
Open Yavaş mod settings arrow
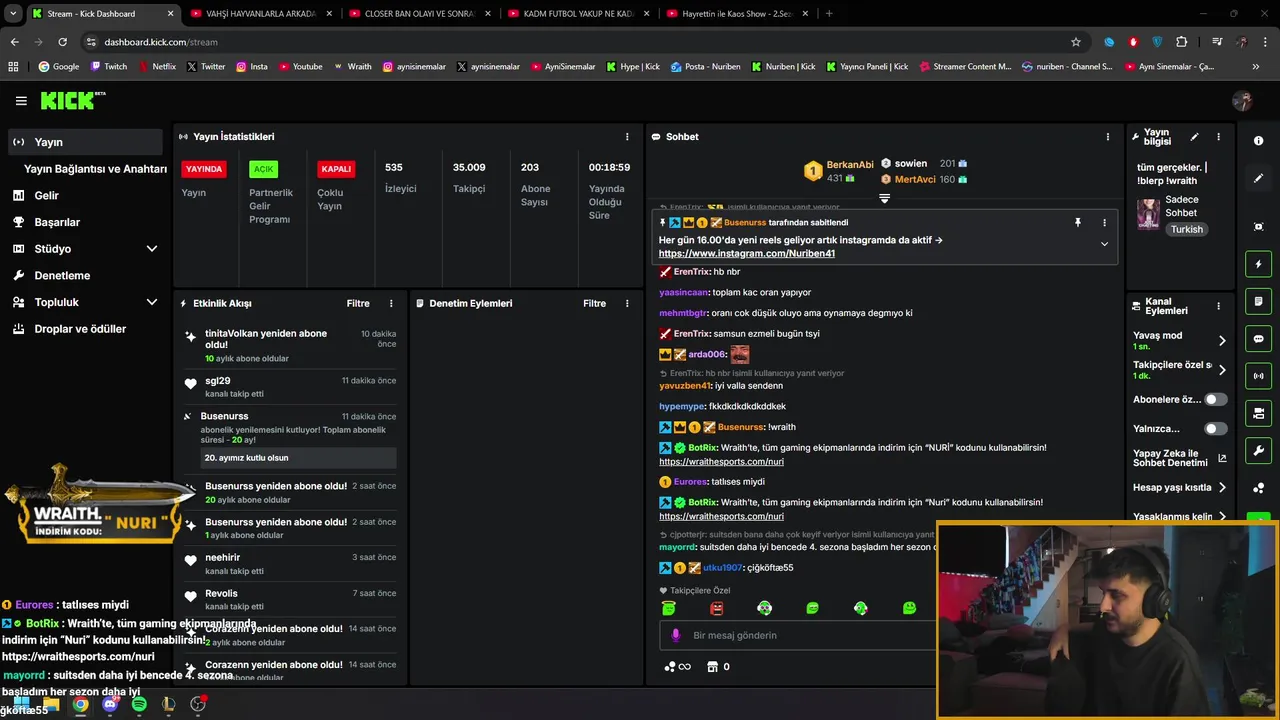coord(1221,341)
